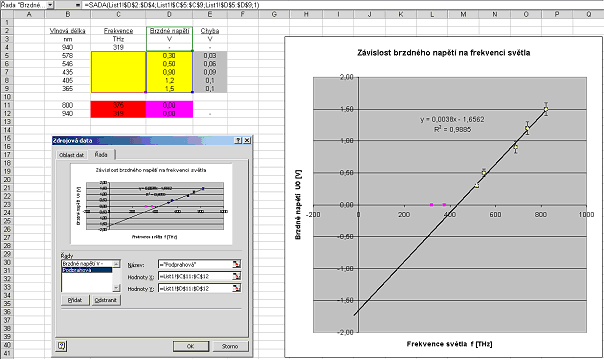
Task: Click the Y axis title 'Brzdné napětí U0 [V]'
Action: [x=298, y=204]
